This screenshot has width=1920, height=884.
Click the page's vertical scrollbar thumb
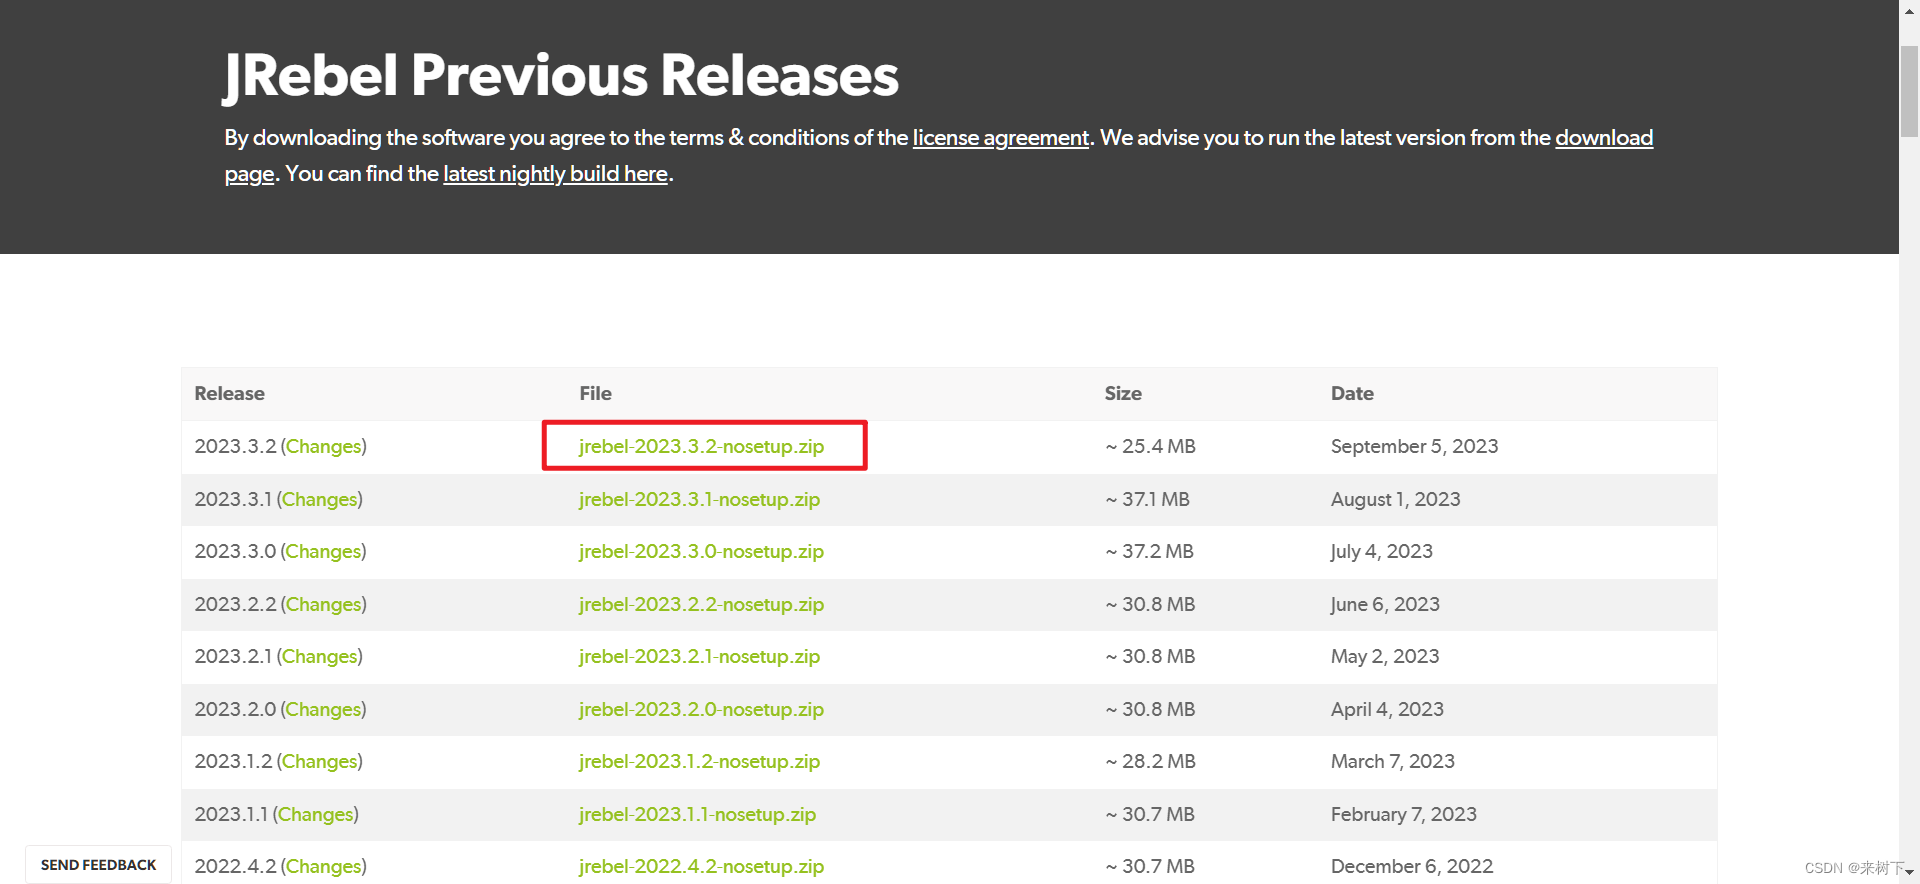[1909, 90]
